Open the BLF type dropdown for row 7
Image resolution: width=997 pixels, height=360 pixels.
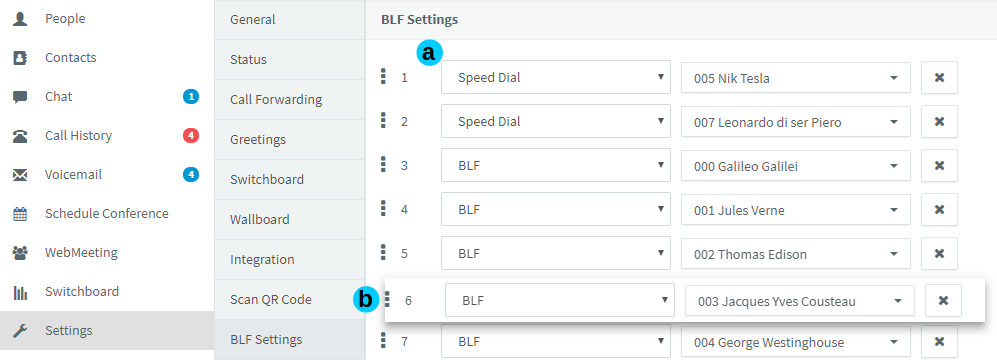556,343
